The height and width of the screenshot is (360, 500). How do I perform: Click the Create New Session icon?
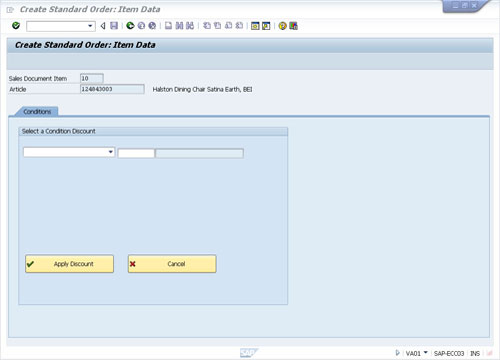pos(255,26)
